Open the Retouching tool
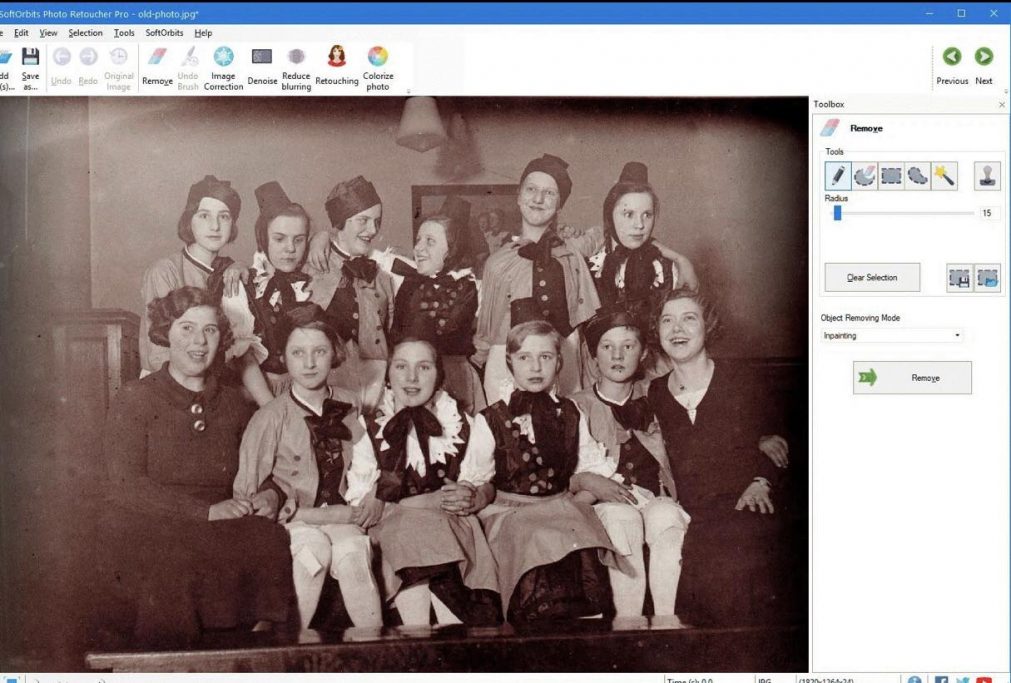Viewport: 1011px width, 683px height. pyautogui.click(x=337, y=66)
